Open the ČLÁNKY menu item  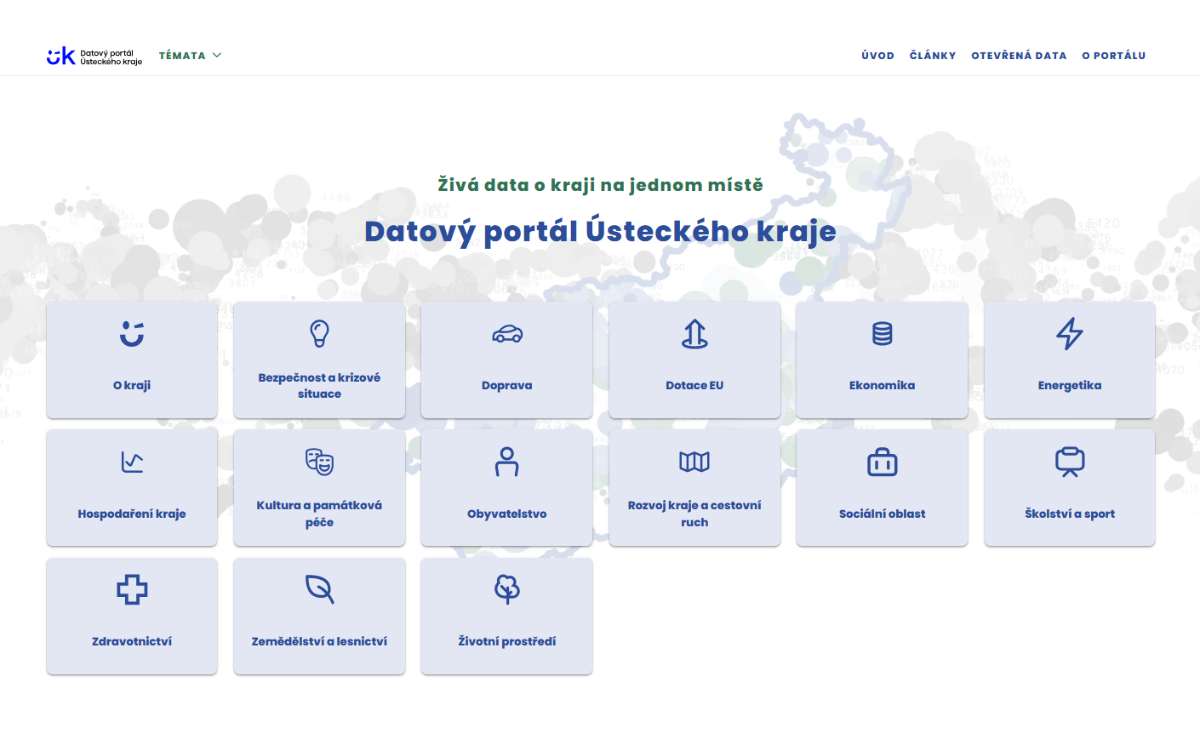click(933, 55)
